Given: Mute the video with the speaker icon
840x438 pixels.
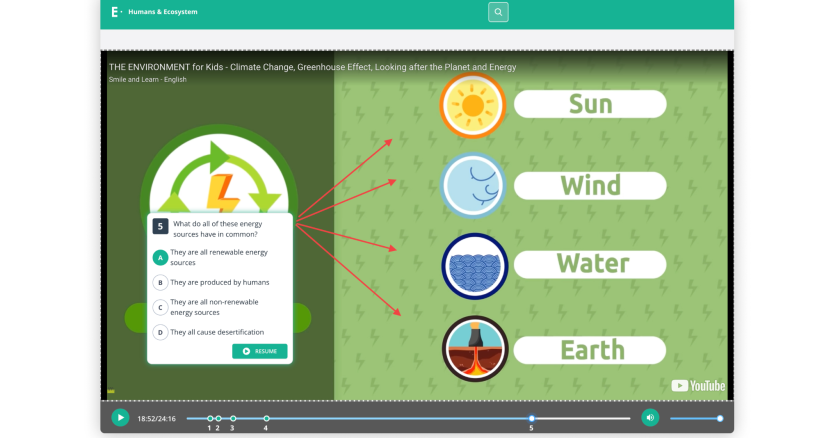Looking at the screenshot, I should click(650, 418).
